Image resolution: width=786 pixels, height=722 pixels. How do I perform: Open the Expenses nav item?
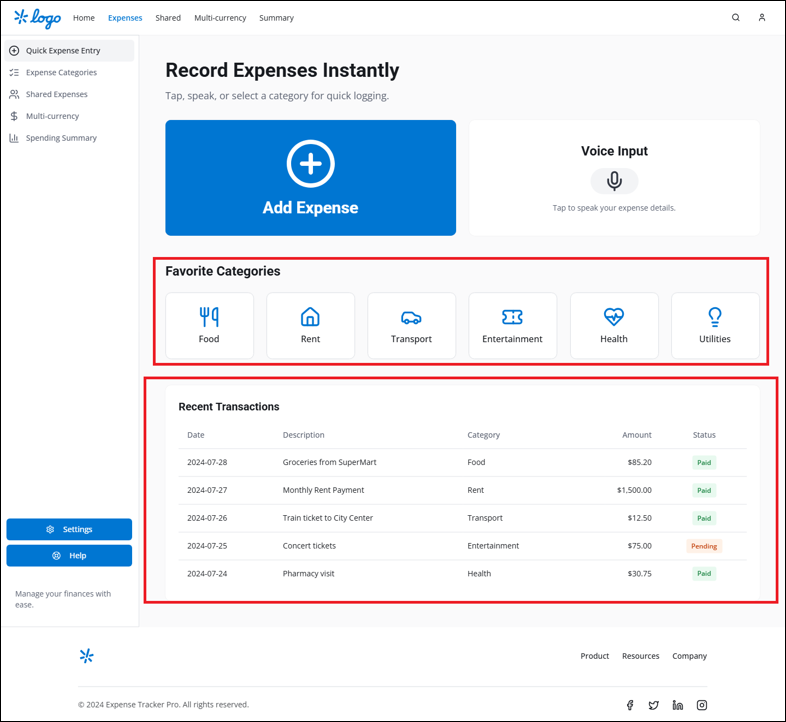[x=125, y=18]
